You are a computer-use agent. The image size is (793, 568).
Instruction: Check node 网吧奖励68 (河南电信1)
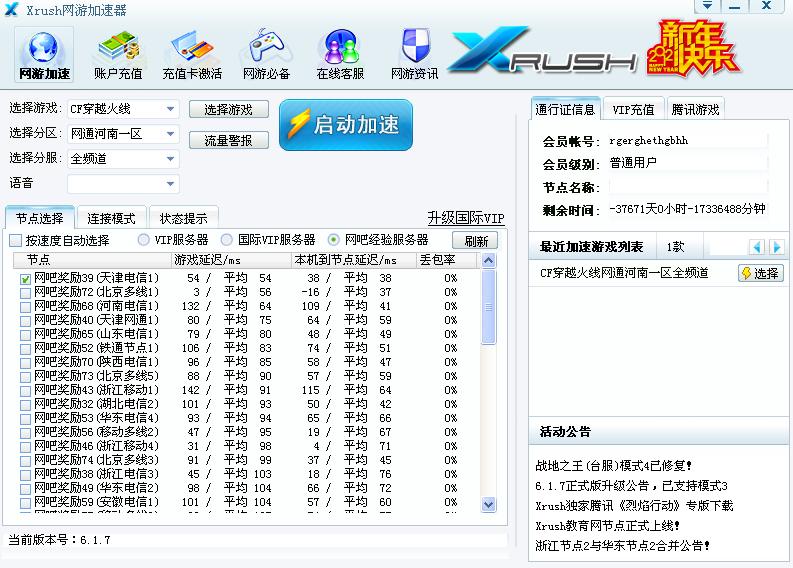point(25,307)
